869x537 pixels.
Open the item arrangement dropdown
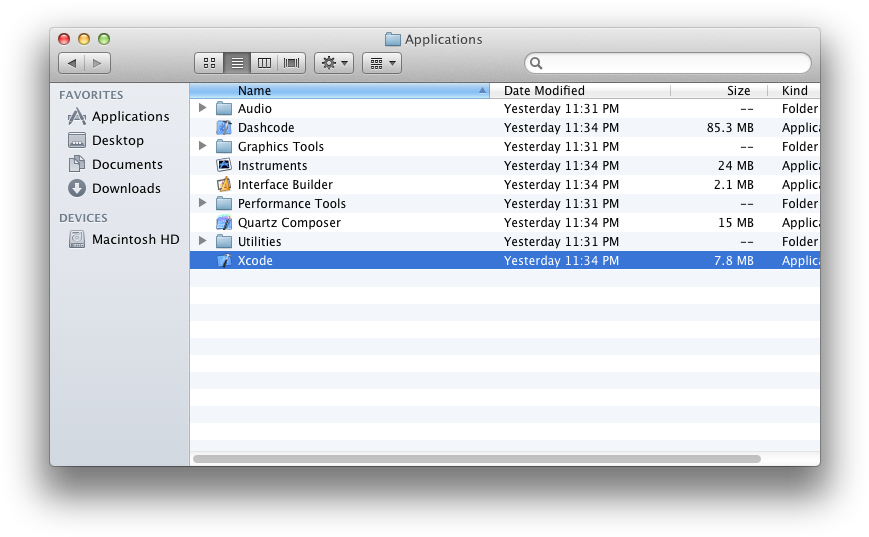point(382,63)
